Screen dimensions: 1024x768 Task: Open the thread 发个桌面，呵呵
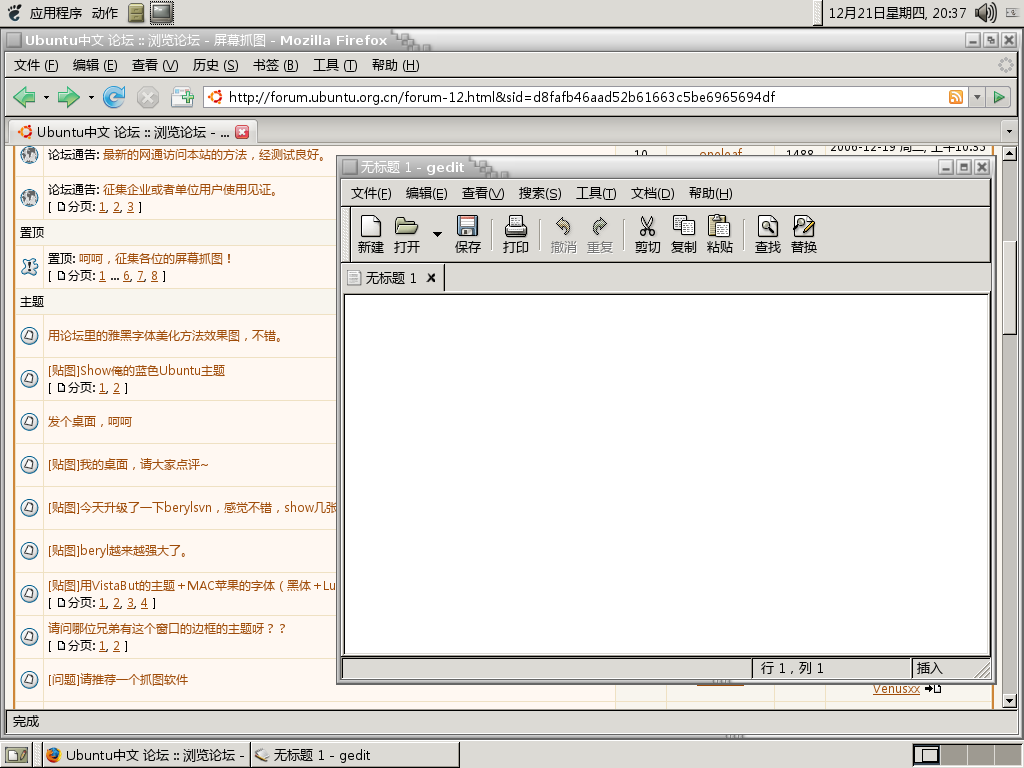coord(89,422)
